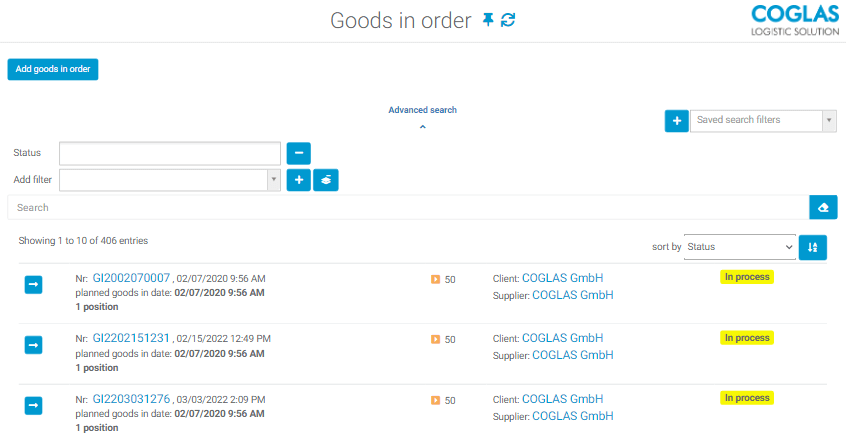Open the supplier COGLAS GmbH link on the first order
Screen dimensions: 846x442
(572, 295)
